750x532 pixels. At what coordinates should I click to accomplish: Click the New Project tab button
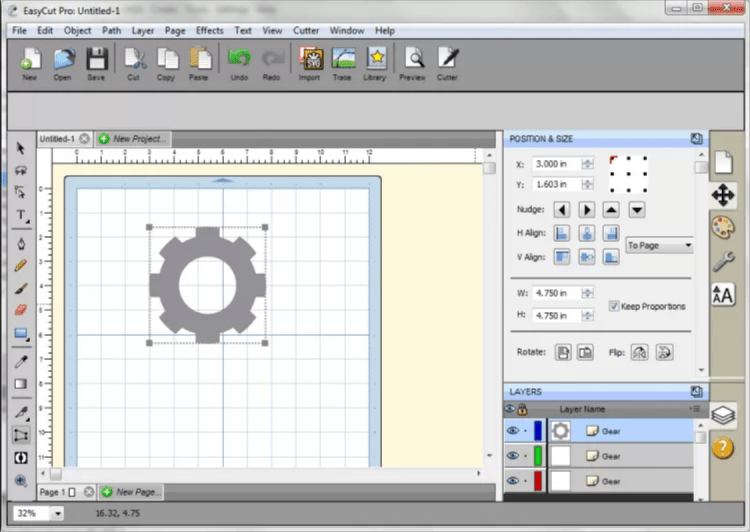tap(133, 139)
